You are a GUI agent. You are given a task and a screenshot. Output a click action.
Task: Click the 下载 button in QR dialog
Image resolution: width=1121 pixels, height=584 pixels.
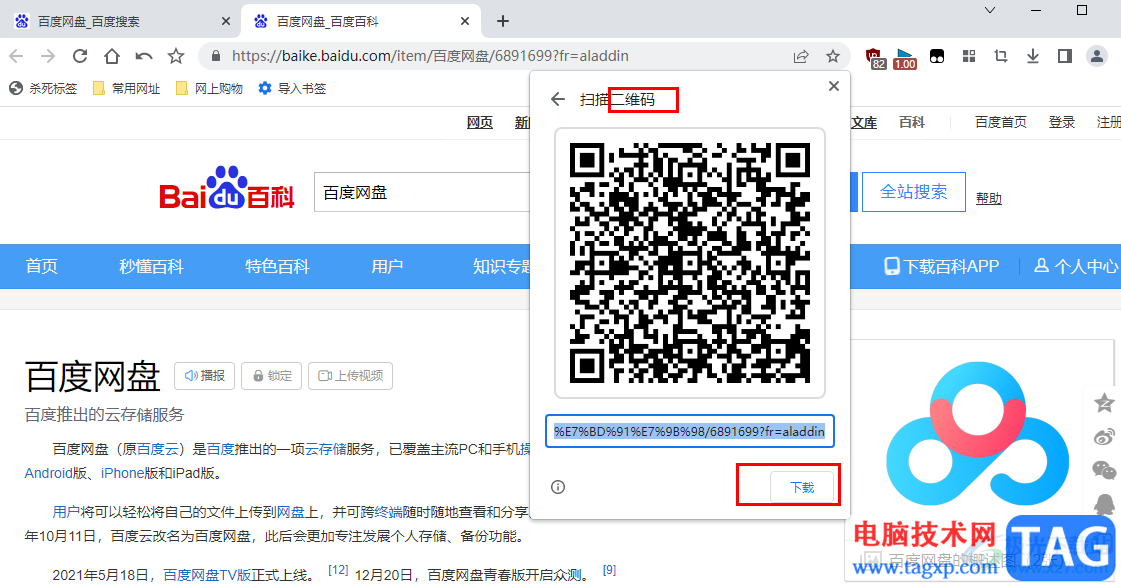(x=802, y=488)
